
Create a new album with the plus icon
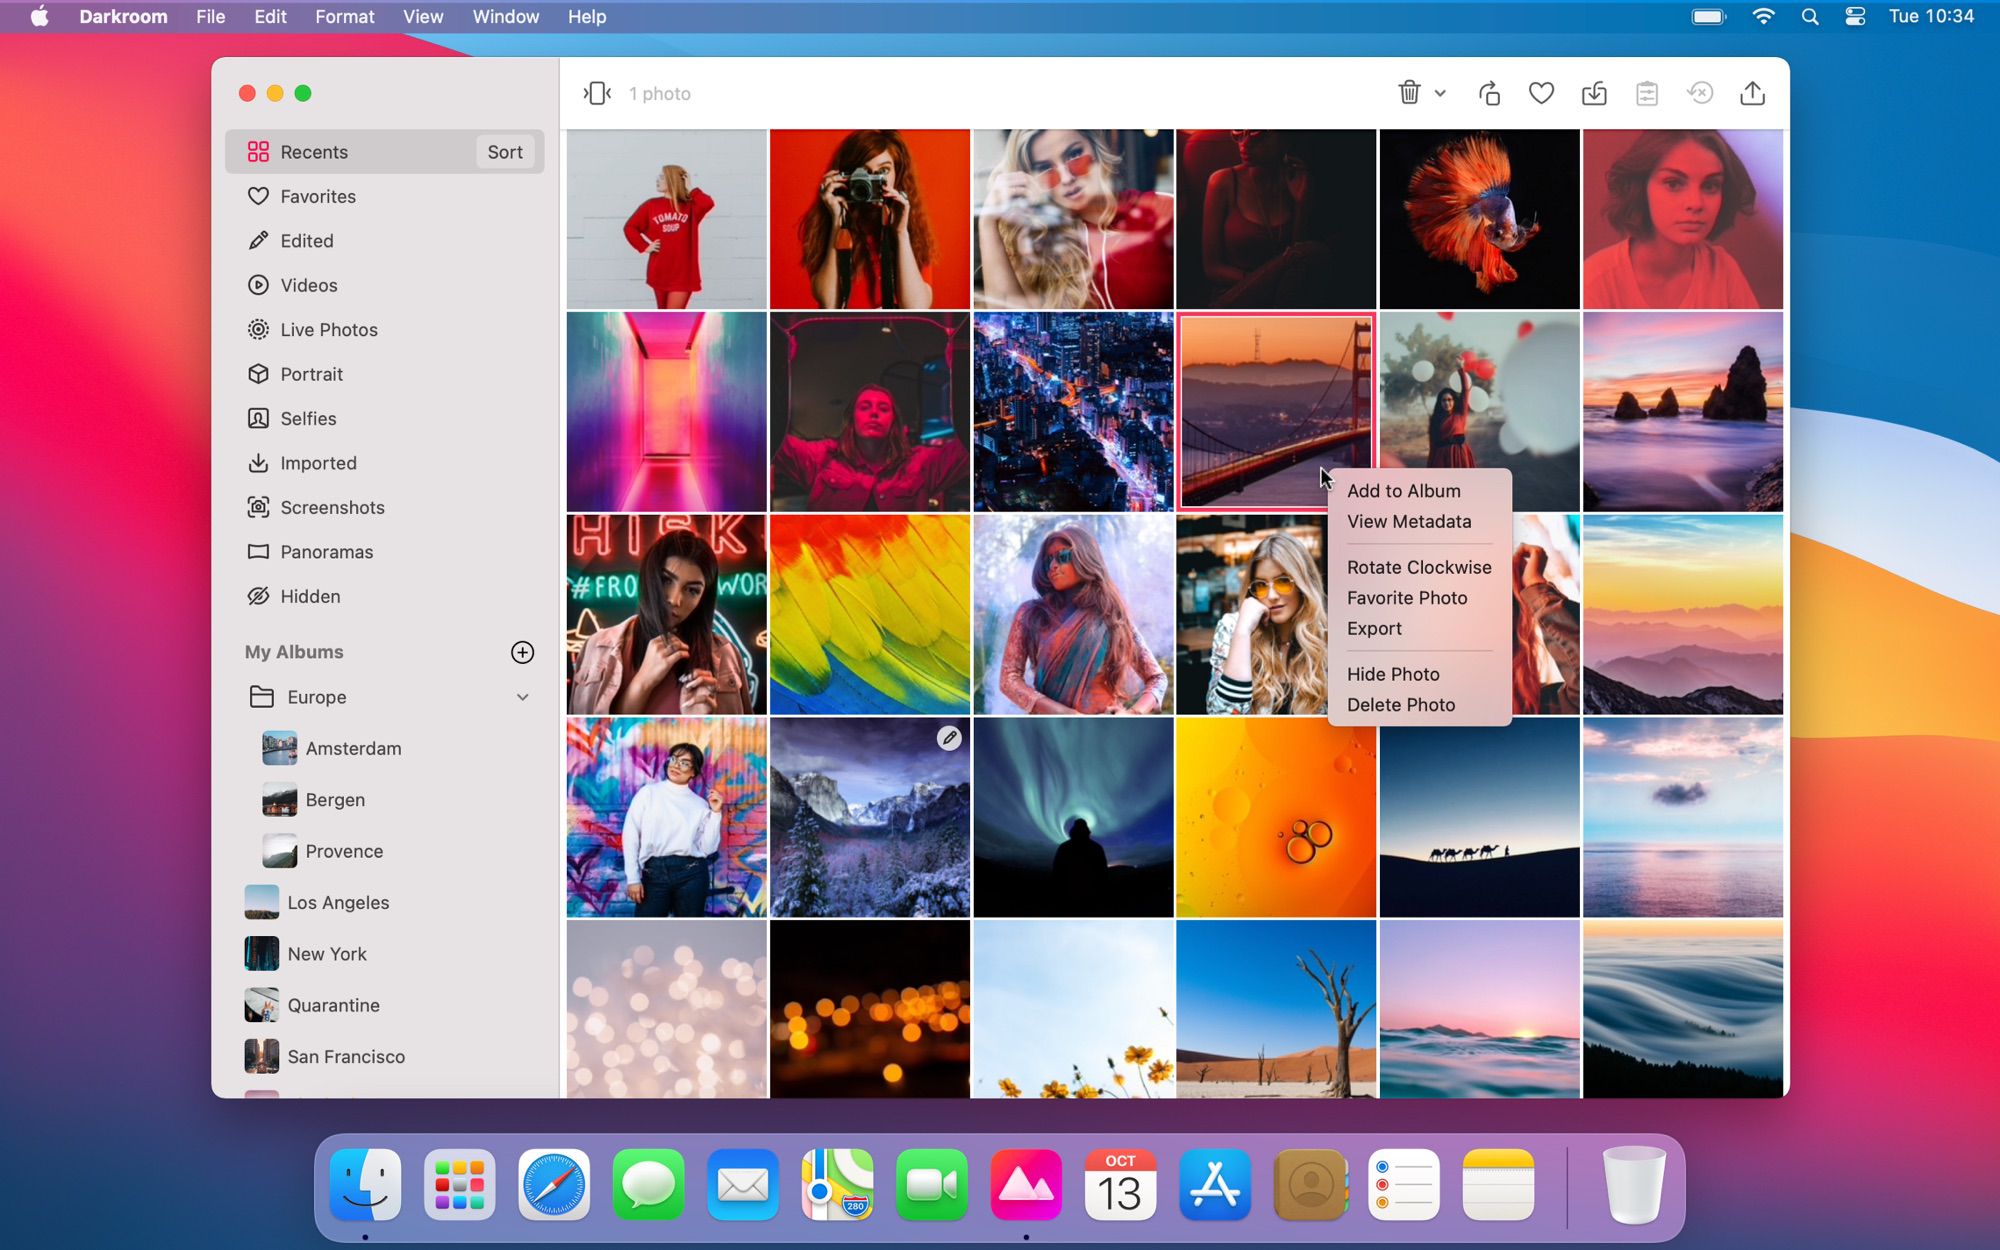click(x=522, y=652)
